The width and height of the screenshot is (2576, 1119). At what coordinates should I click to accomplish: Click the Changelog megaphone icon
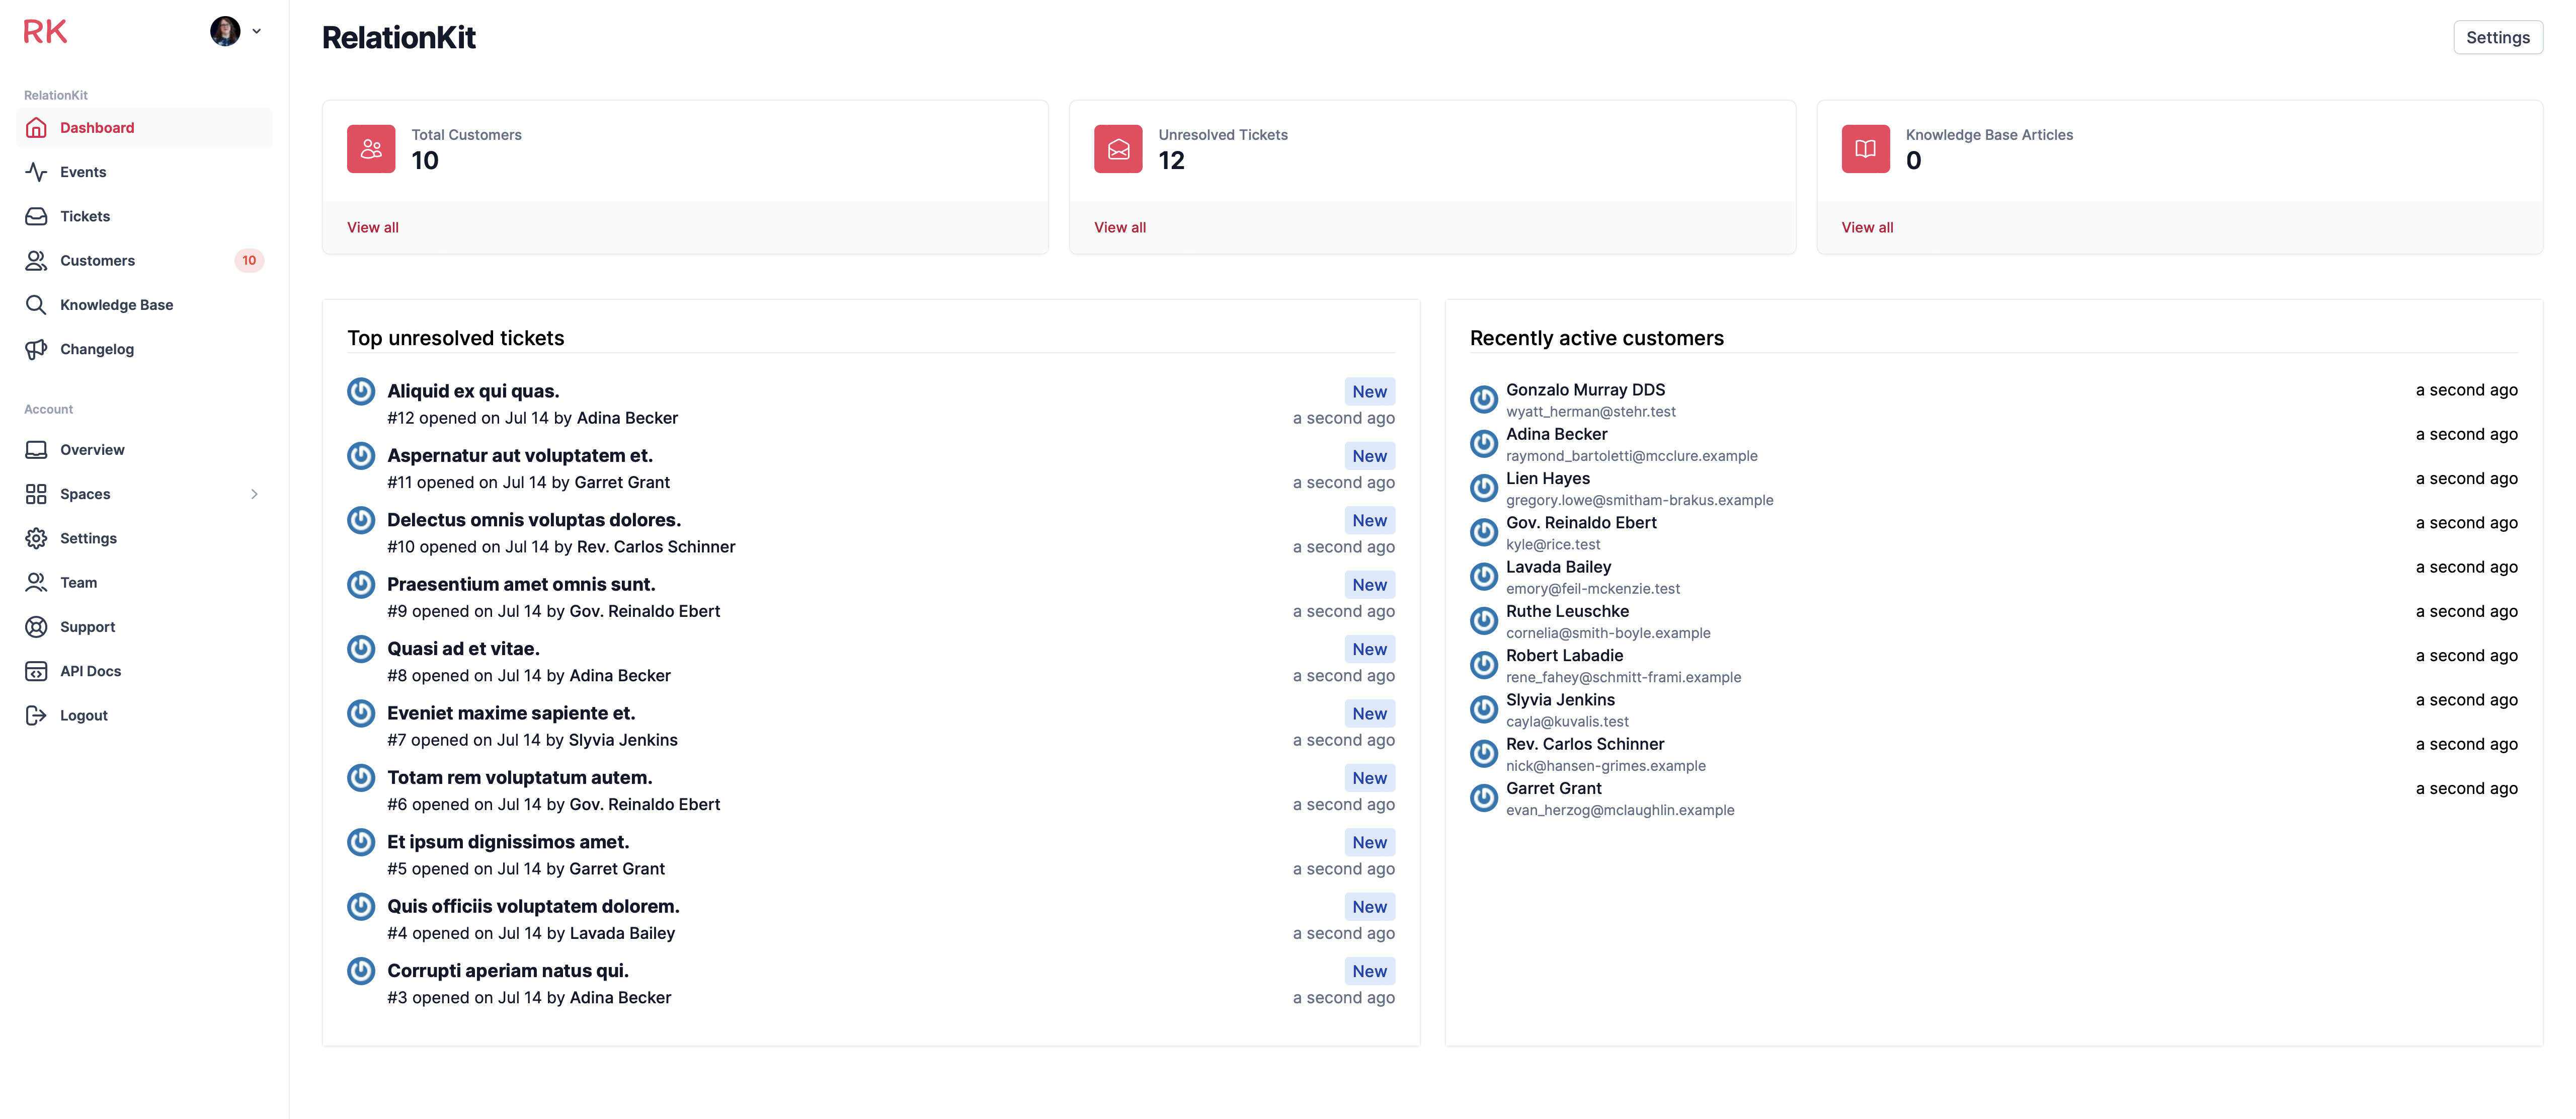[36, 349]
